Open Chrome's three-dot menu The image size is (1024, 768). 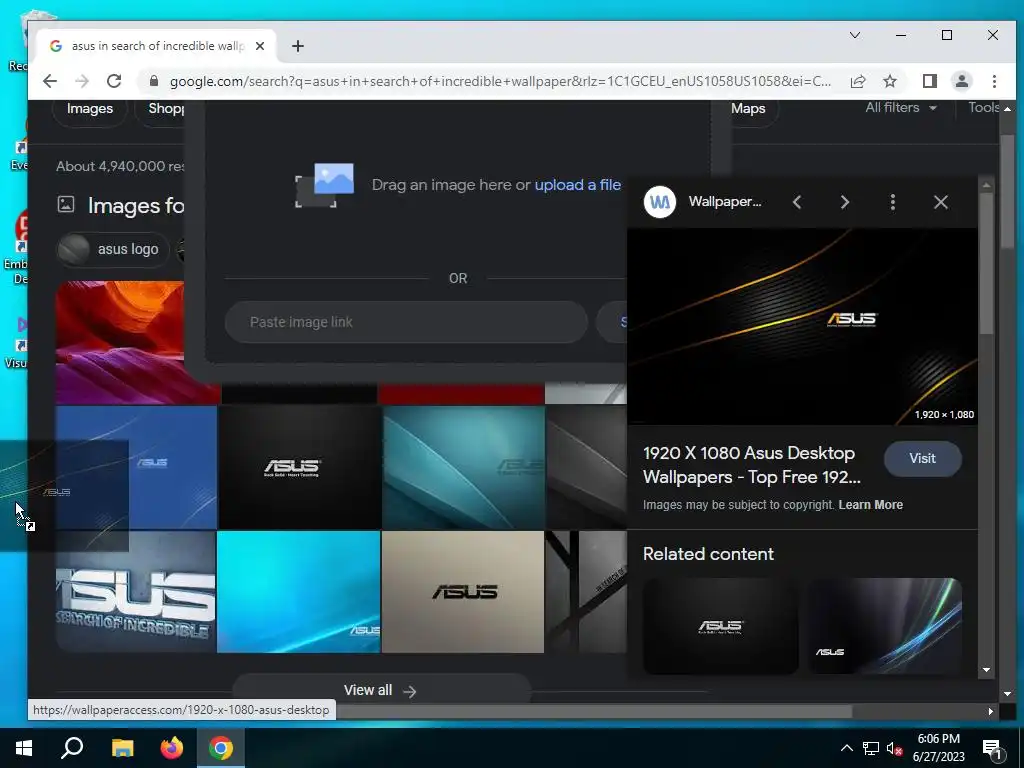[994, 81]
